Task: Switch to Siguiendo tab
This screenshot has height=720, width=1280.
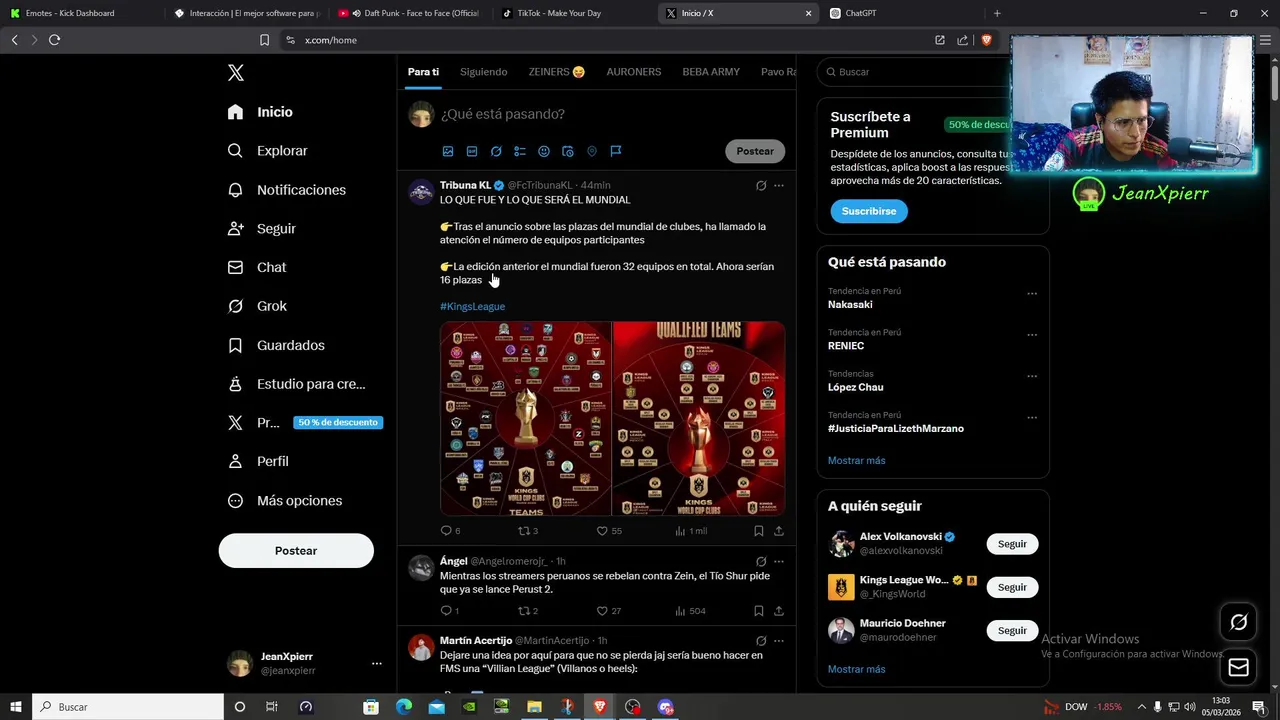Action: pos(484,72)
